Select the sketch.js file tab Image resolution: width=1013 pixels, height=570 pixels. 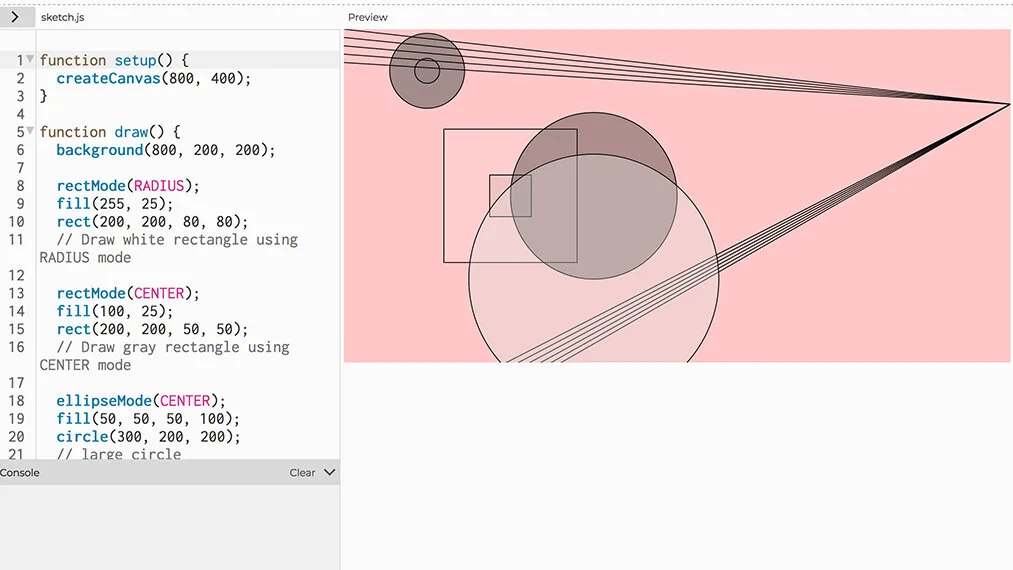coord(63,17)
